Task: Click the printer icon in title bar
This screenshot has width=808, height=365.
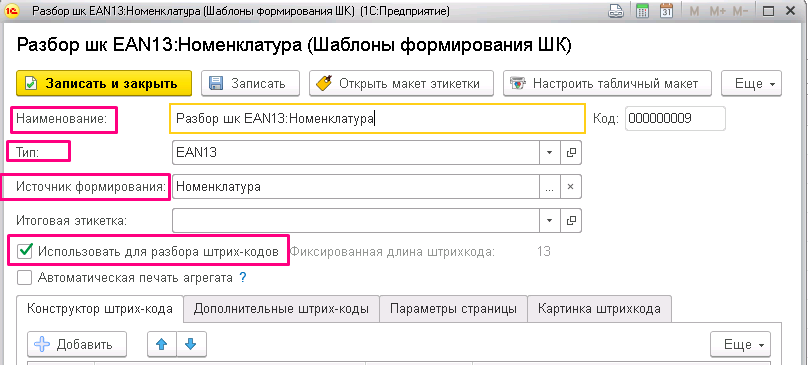Action: point(616,11)
